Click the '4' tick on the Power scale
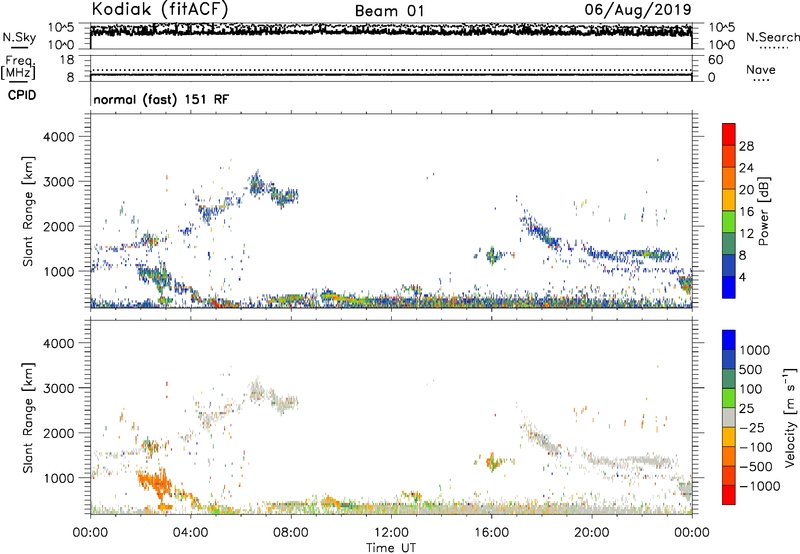This screenshot has height=554, width=800. [743, 277]
